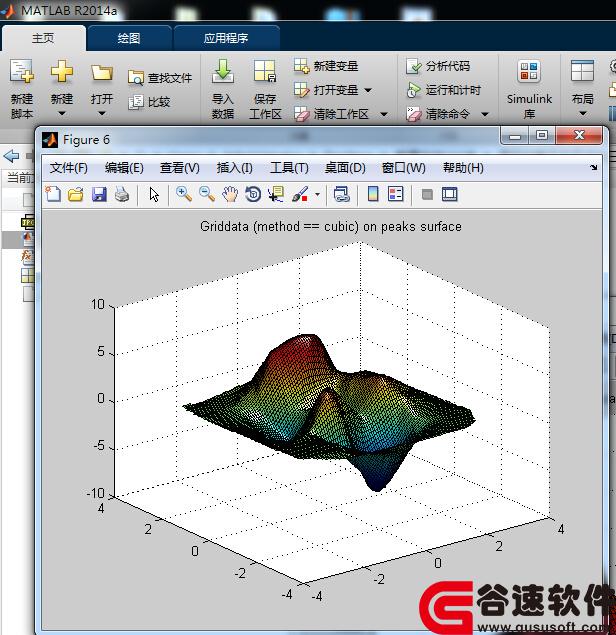Expand the Layout dropdown arrow
Image resolution: width=616 pixels, height=635 pixels.
pos(582,113)
